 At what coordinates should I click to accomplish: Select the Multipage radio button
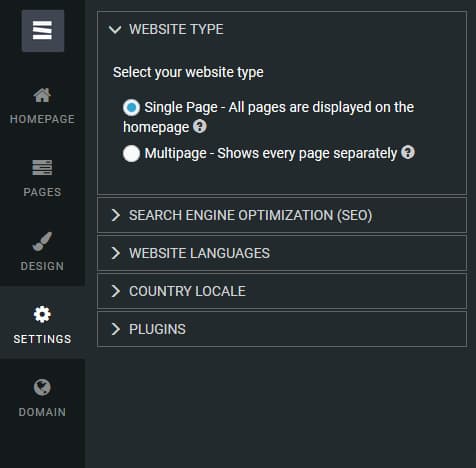pyautogui.click(x=131, y=154)
